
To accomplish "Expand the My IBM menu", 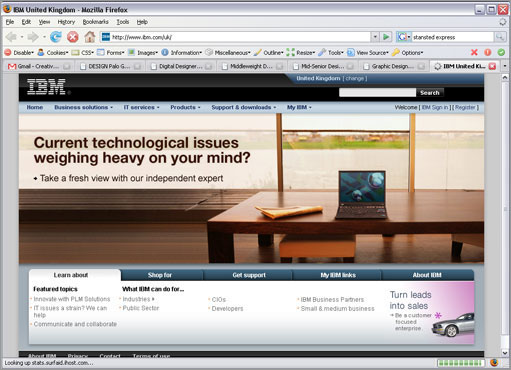I will (299, 107).
